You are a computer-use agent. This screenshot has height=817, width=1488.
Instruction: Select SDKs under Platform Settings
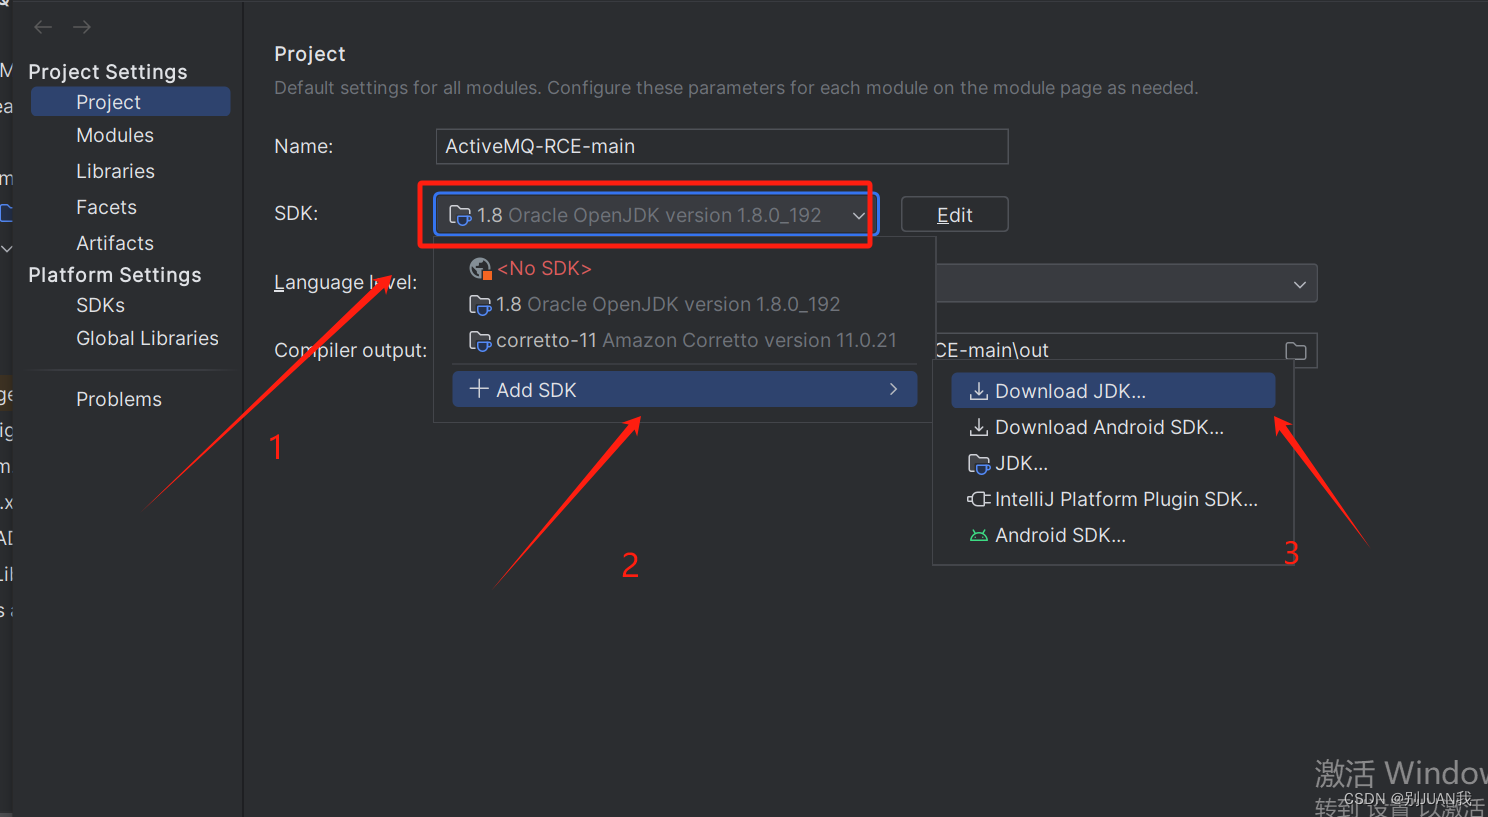click(x=101, y=305)
